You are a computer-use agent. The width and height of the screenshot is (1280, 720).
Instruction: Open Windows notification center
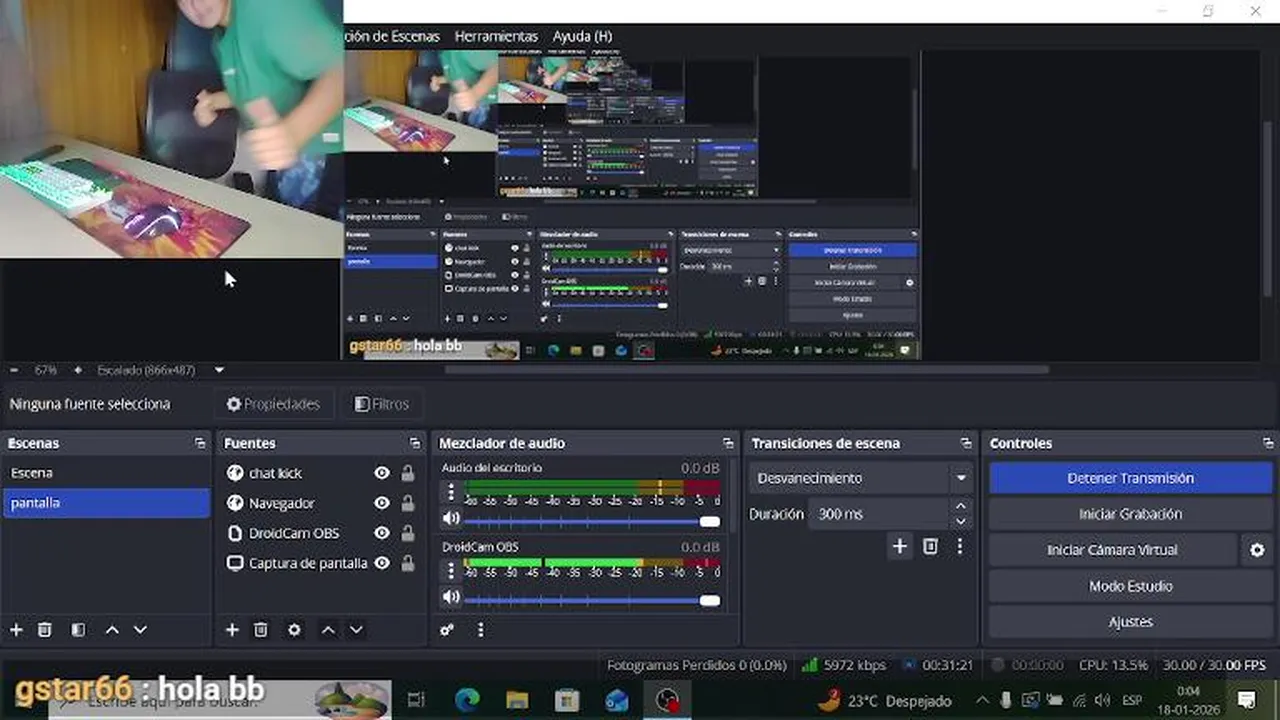[x=1247, y=700]
